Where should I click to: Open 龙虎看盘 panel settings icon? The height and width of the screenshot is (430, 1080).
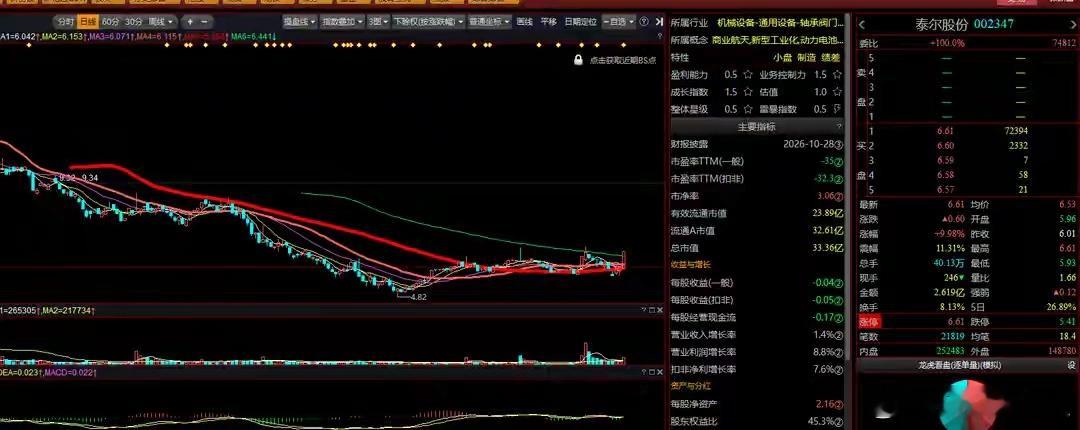(1072, 365)
